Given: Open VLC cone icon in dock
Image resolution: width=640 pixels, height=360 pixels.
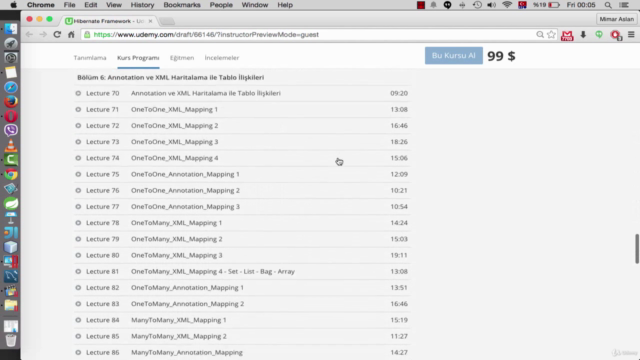Looking at the screenshot, I should click(x=11, y=145).
